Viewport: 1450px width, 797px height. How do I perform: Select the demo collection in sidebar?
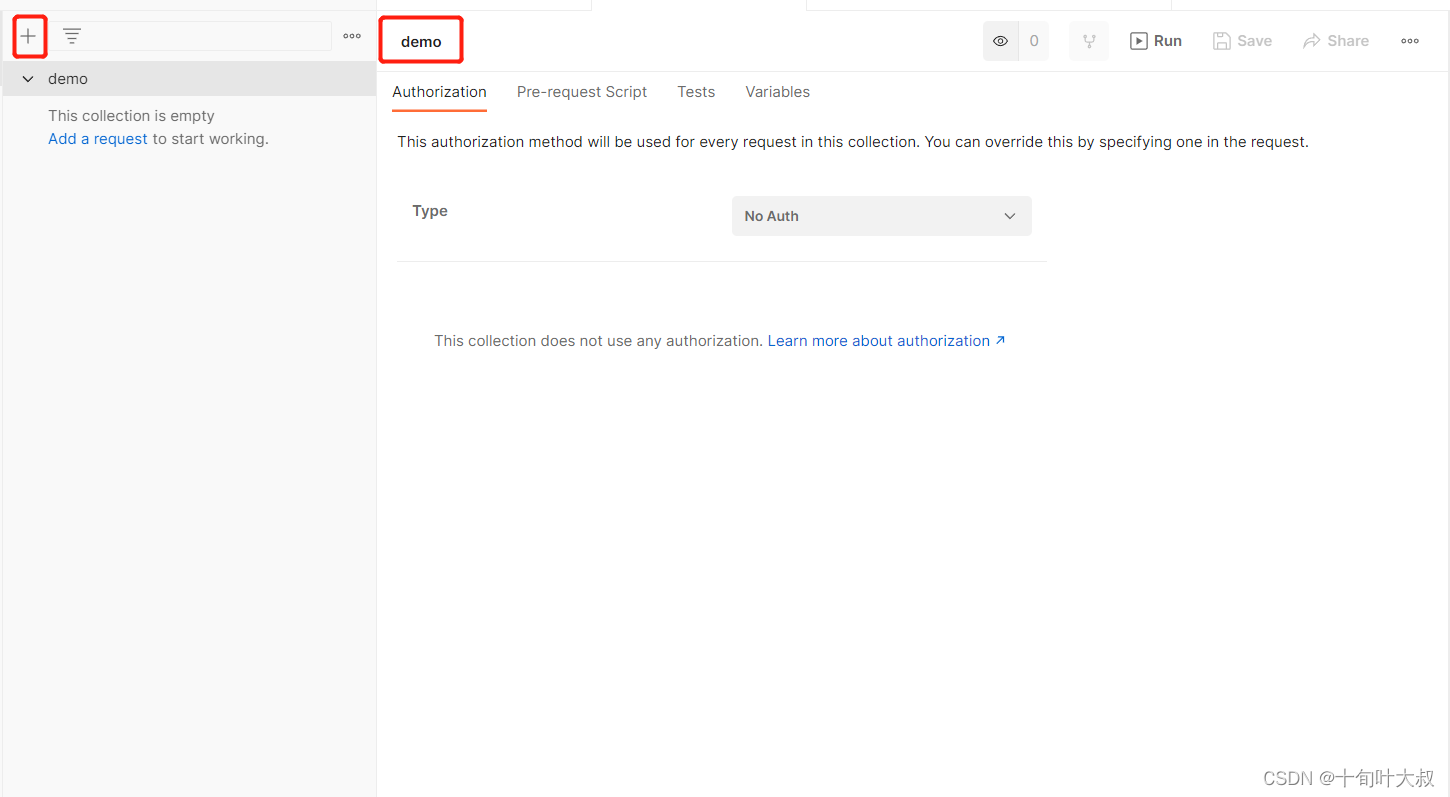click(x=190, y=79)
